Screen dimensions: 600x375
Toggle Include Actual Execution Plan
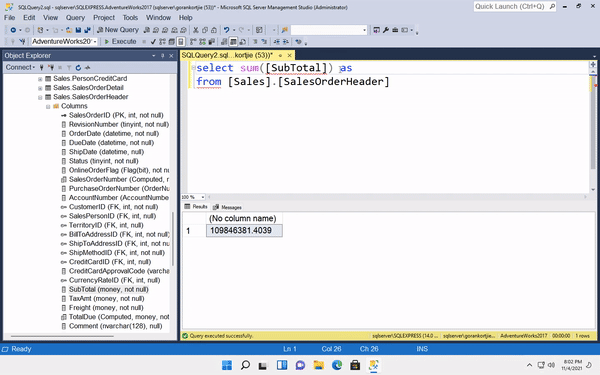193,41
